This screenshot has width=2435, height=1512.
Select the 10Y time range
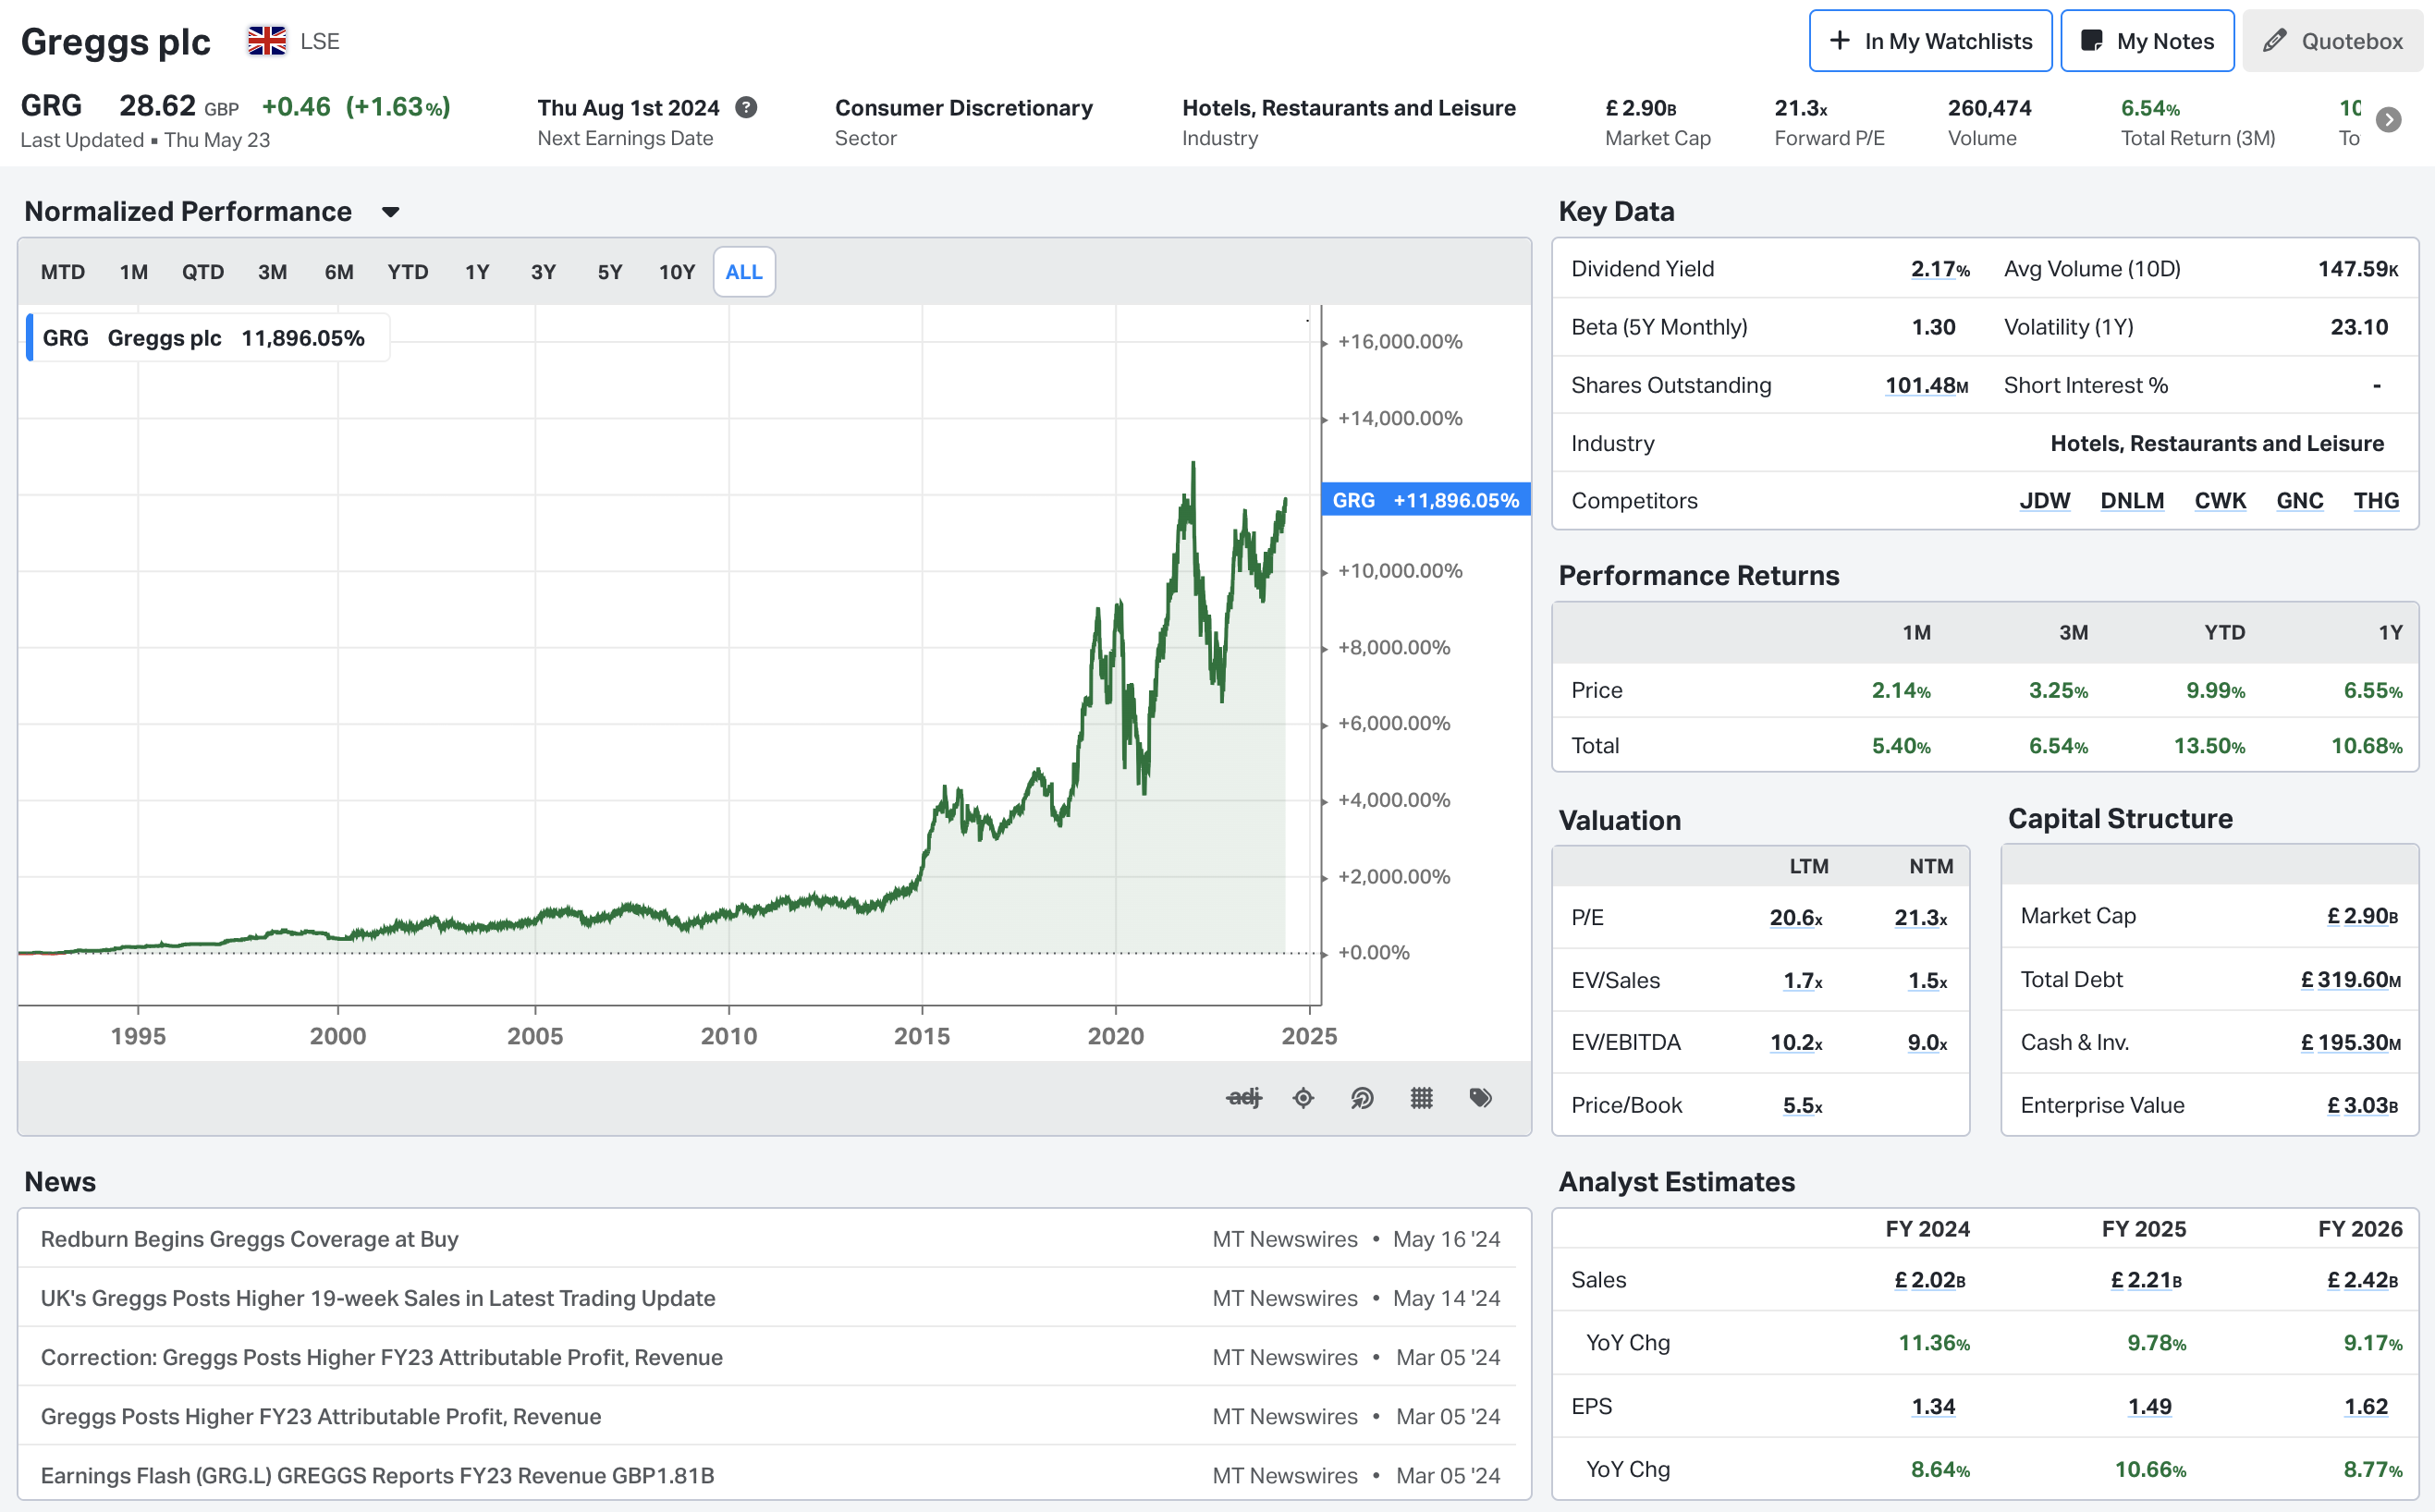click(x=676, y=272)
